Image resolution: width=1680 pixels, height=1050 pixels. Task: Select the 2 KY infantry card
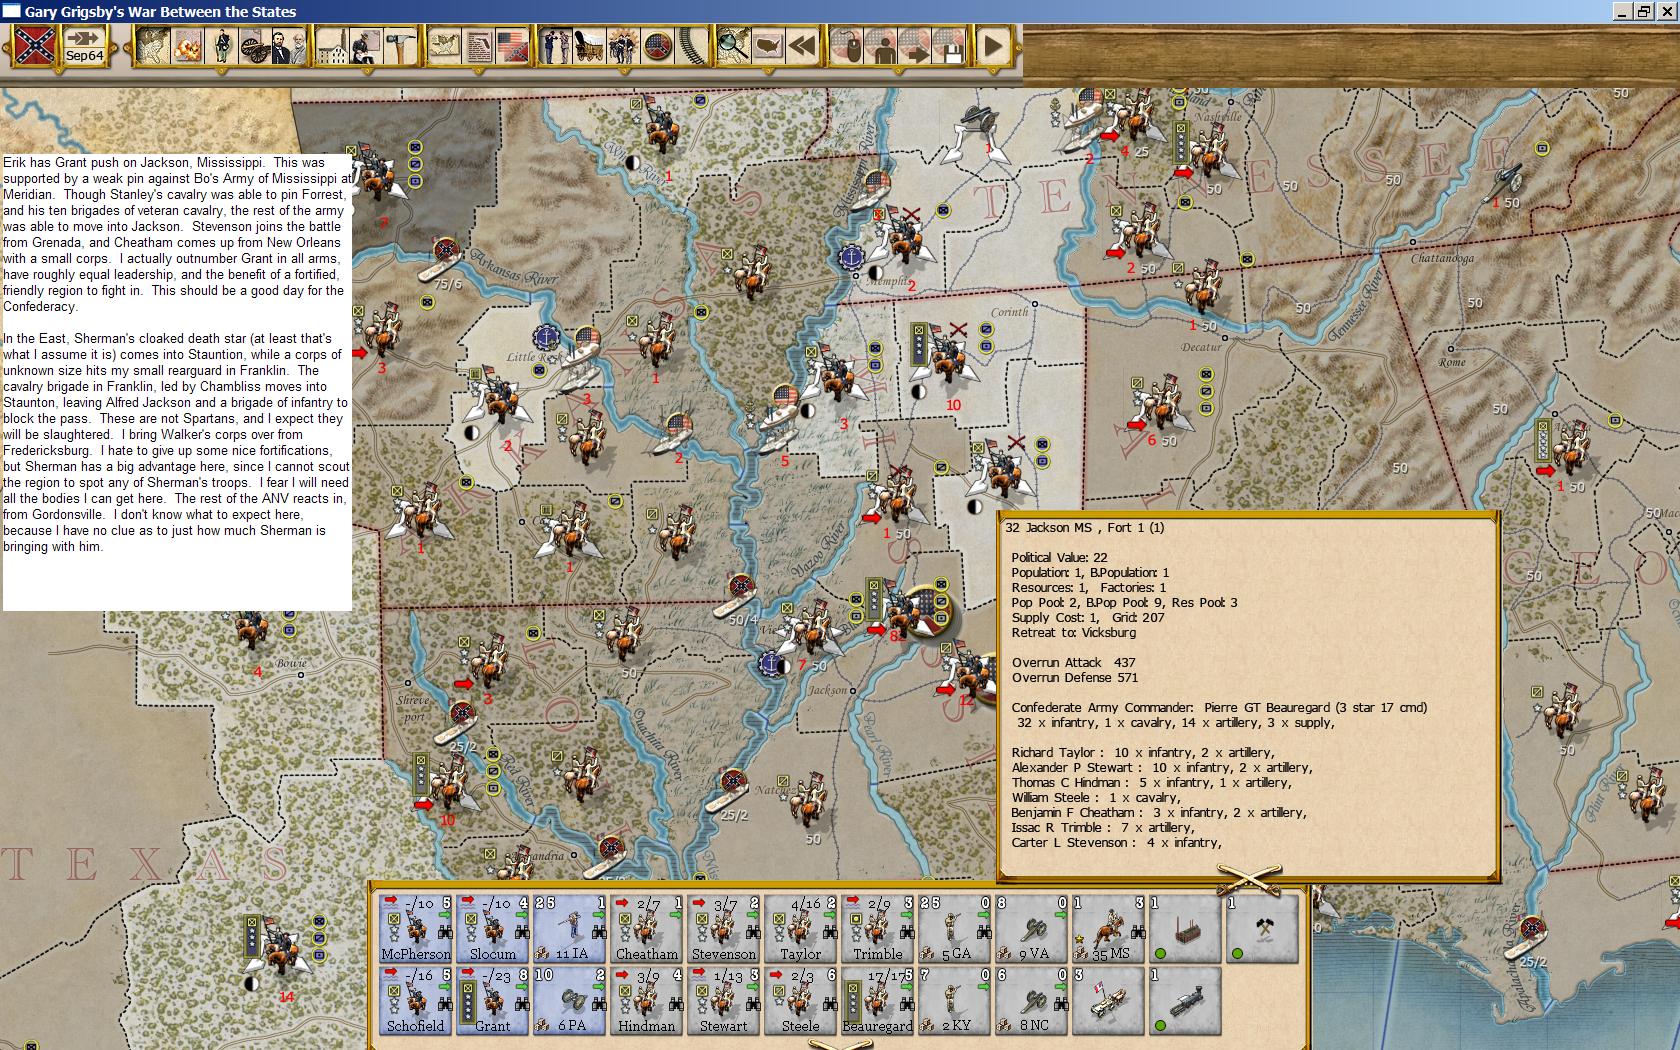point(955,1000)
